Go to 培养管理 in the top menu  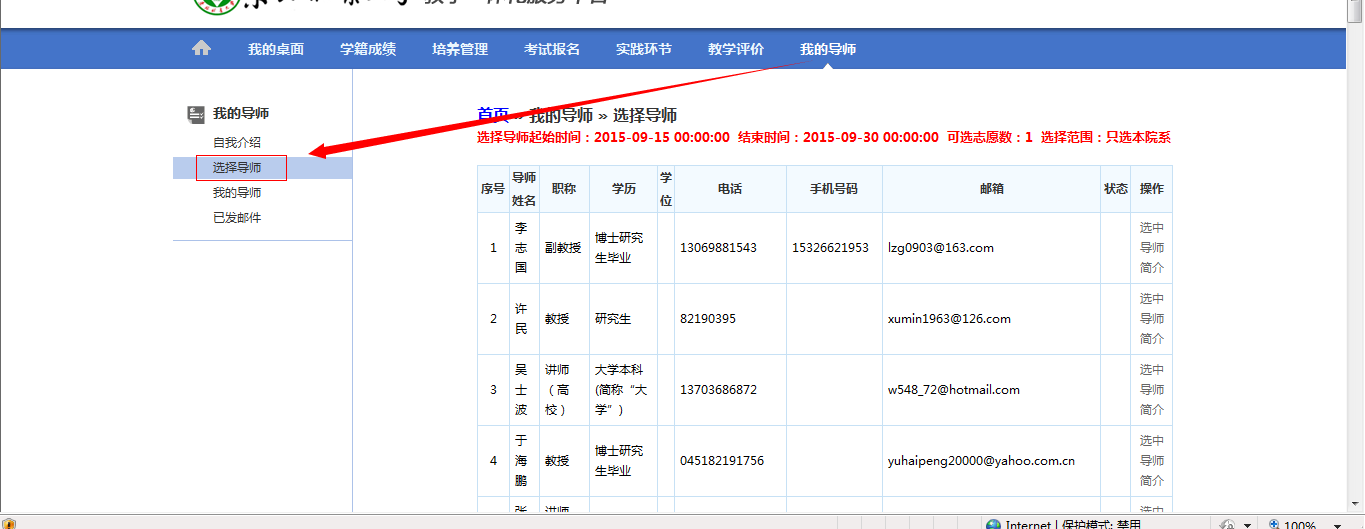click(x=460, y=49)
